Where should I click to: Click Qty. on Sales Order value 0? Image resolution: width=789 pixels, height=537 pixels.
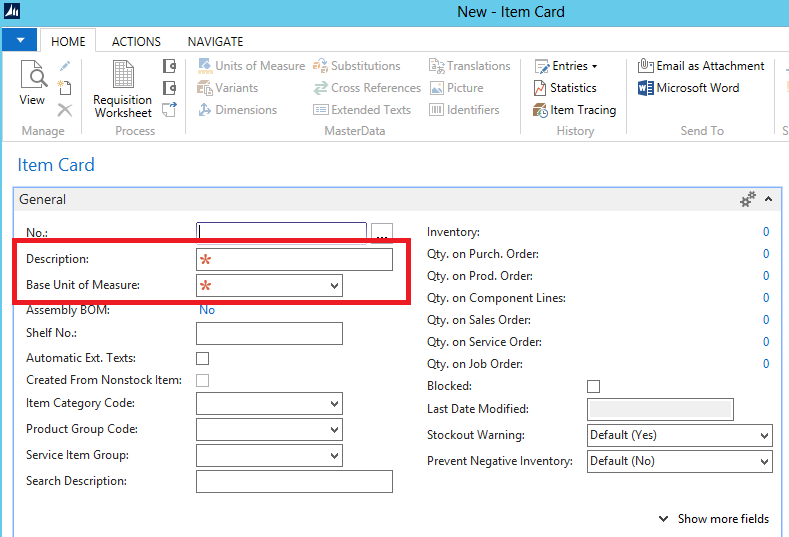tap(766, 320)
